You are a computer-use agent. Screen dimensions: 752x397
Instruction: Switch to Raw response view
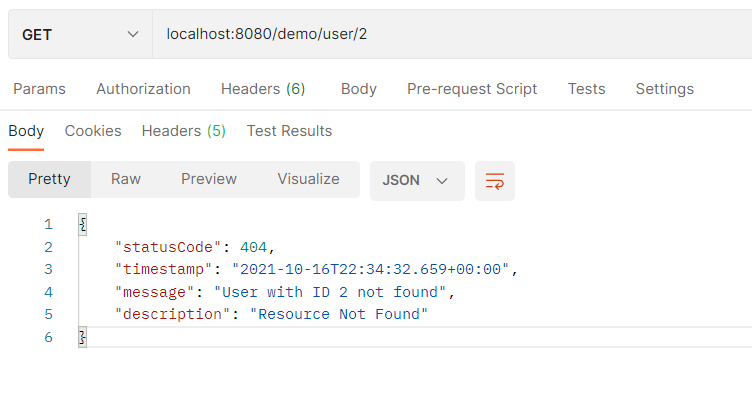pos(126,179)
